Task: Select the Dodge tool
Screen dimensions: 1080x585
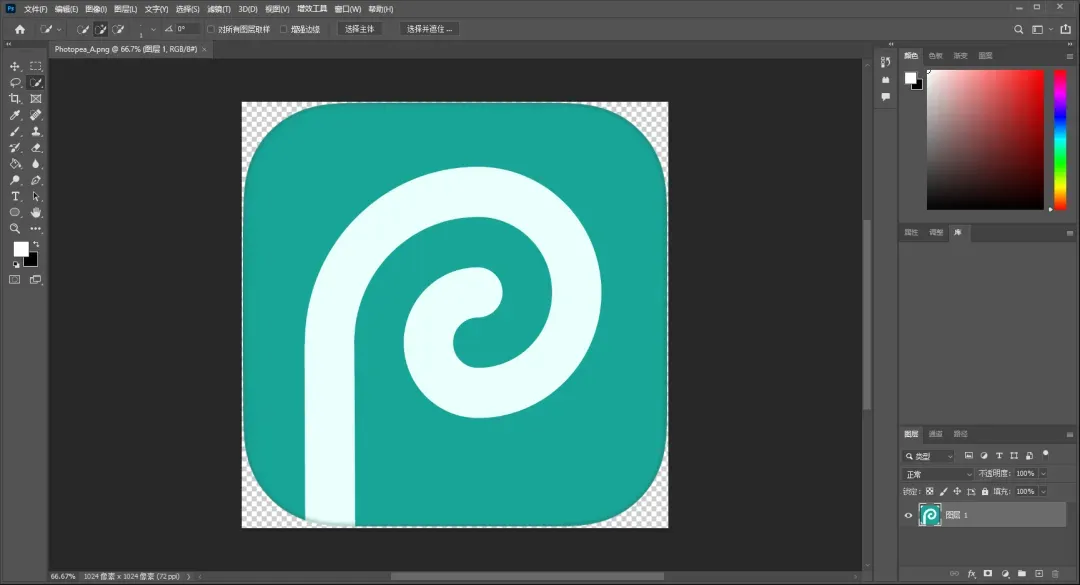Action: (x=14, y=180)
